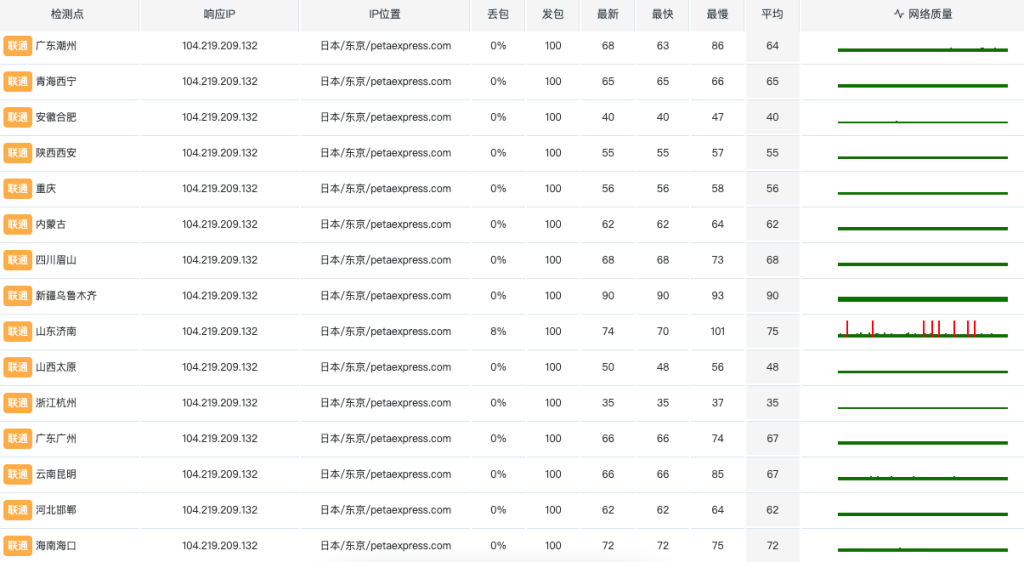Click the latest value 65 in 青海西宁 row
This screenshot has height=562, width=1024.
607,82
